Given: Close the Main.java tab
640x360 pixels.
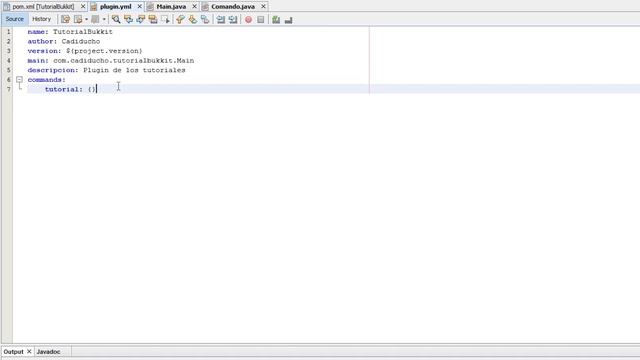Looking at the screenshot, I should [194, 7].
